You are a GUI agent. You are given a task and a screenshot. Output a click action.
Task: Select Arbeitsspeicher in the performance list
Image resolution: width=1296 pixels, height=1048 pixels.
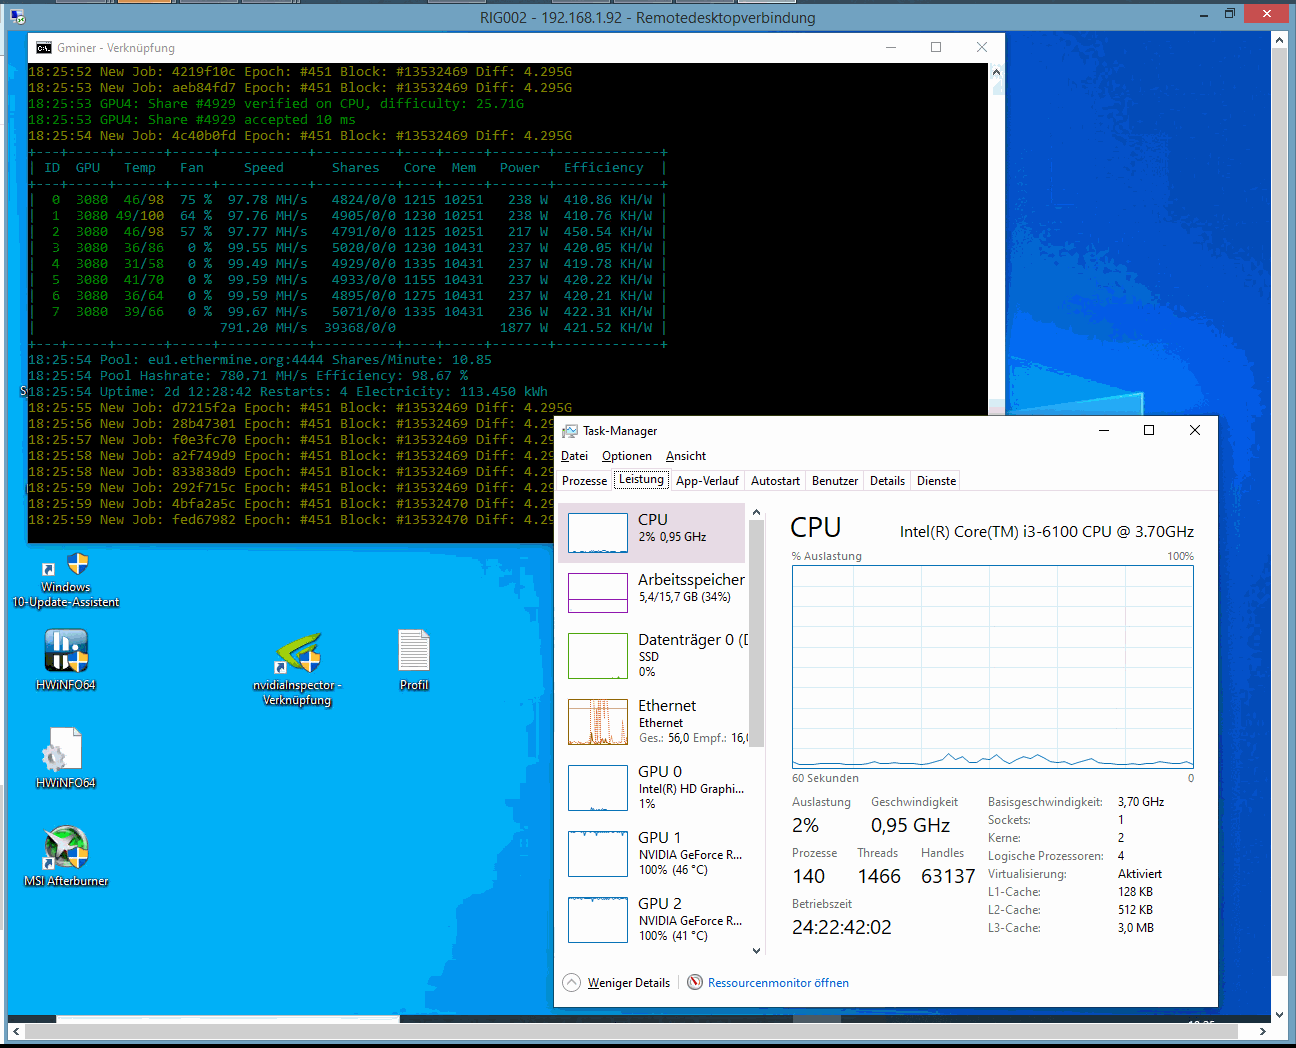(653, 593)
